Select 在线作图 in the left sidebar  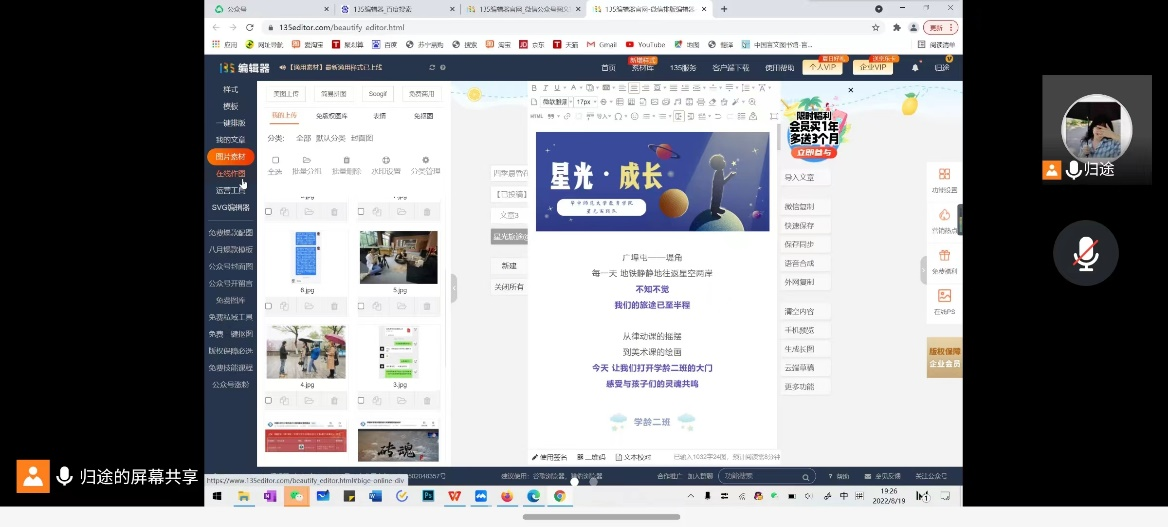(x=230, y=174)
